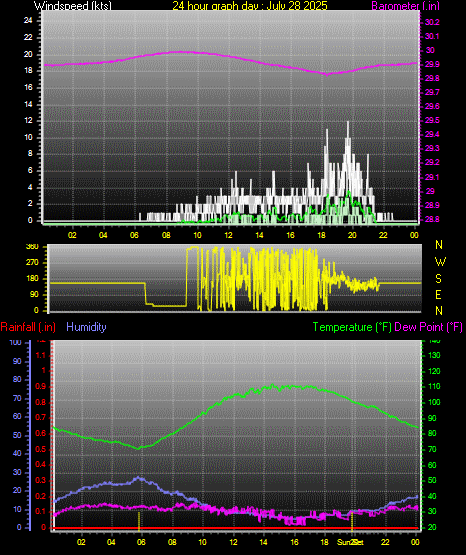Viewport: 466px width, 555px height.
Task: Click the windspeed axis value 24
Action: point(28,21)
